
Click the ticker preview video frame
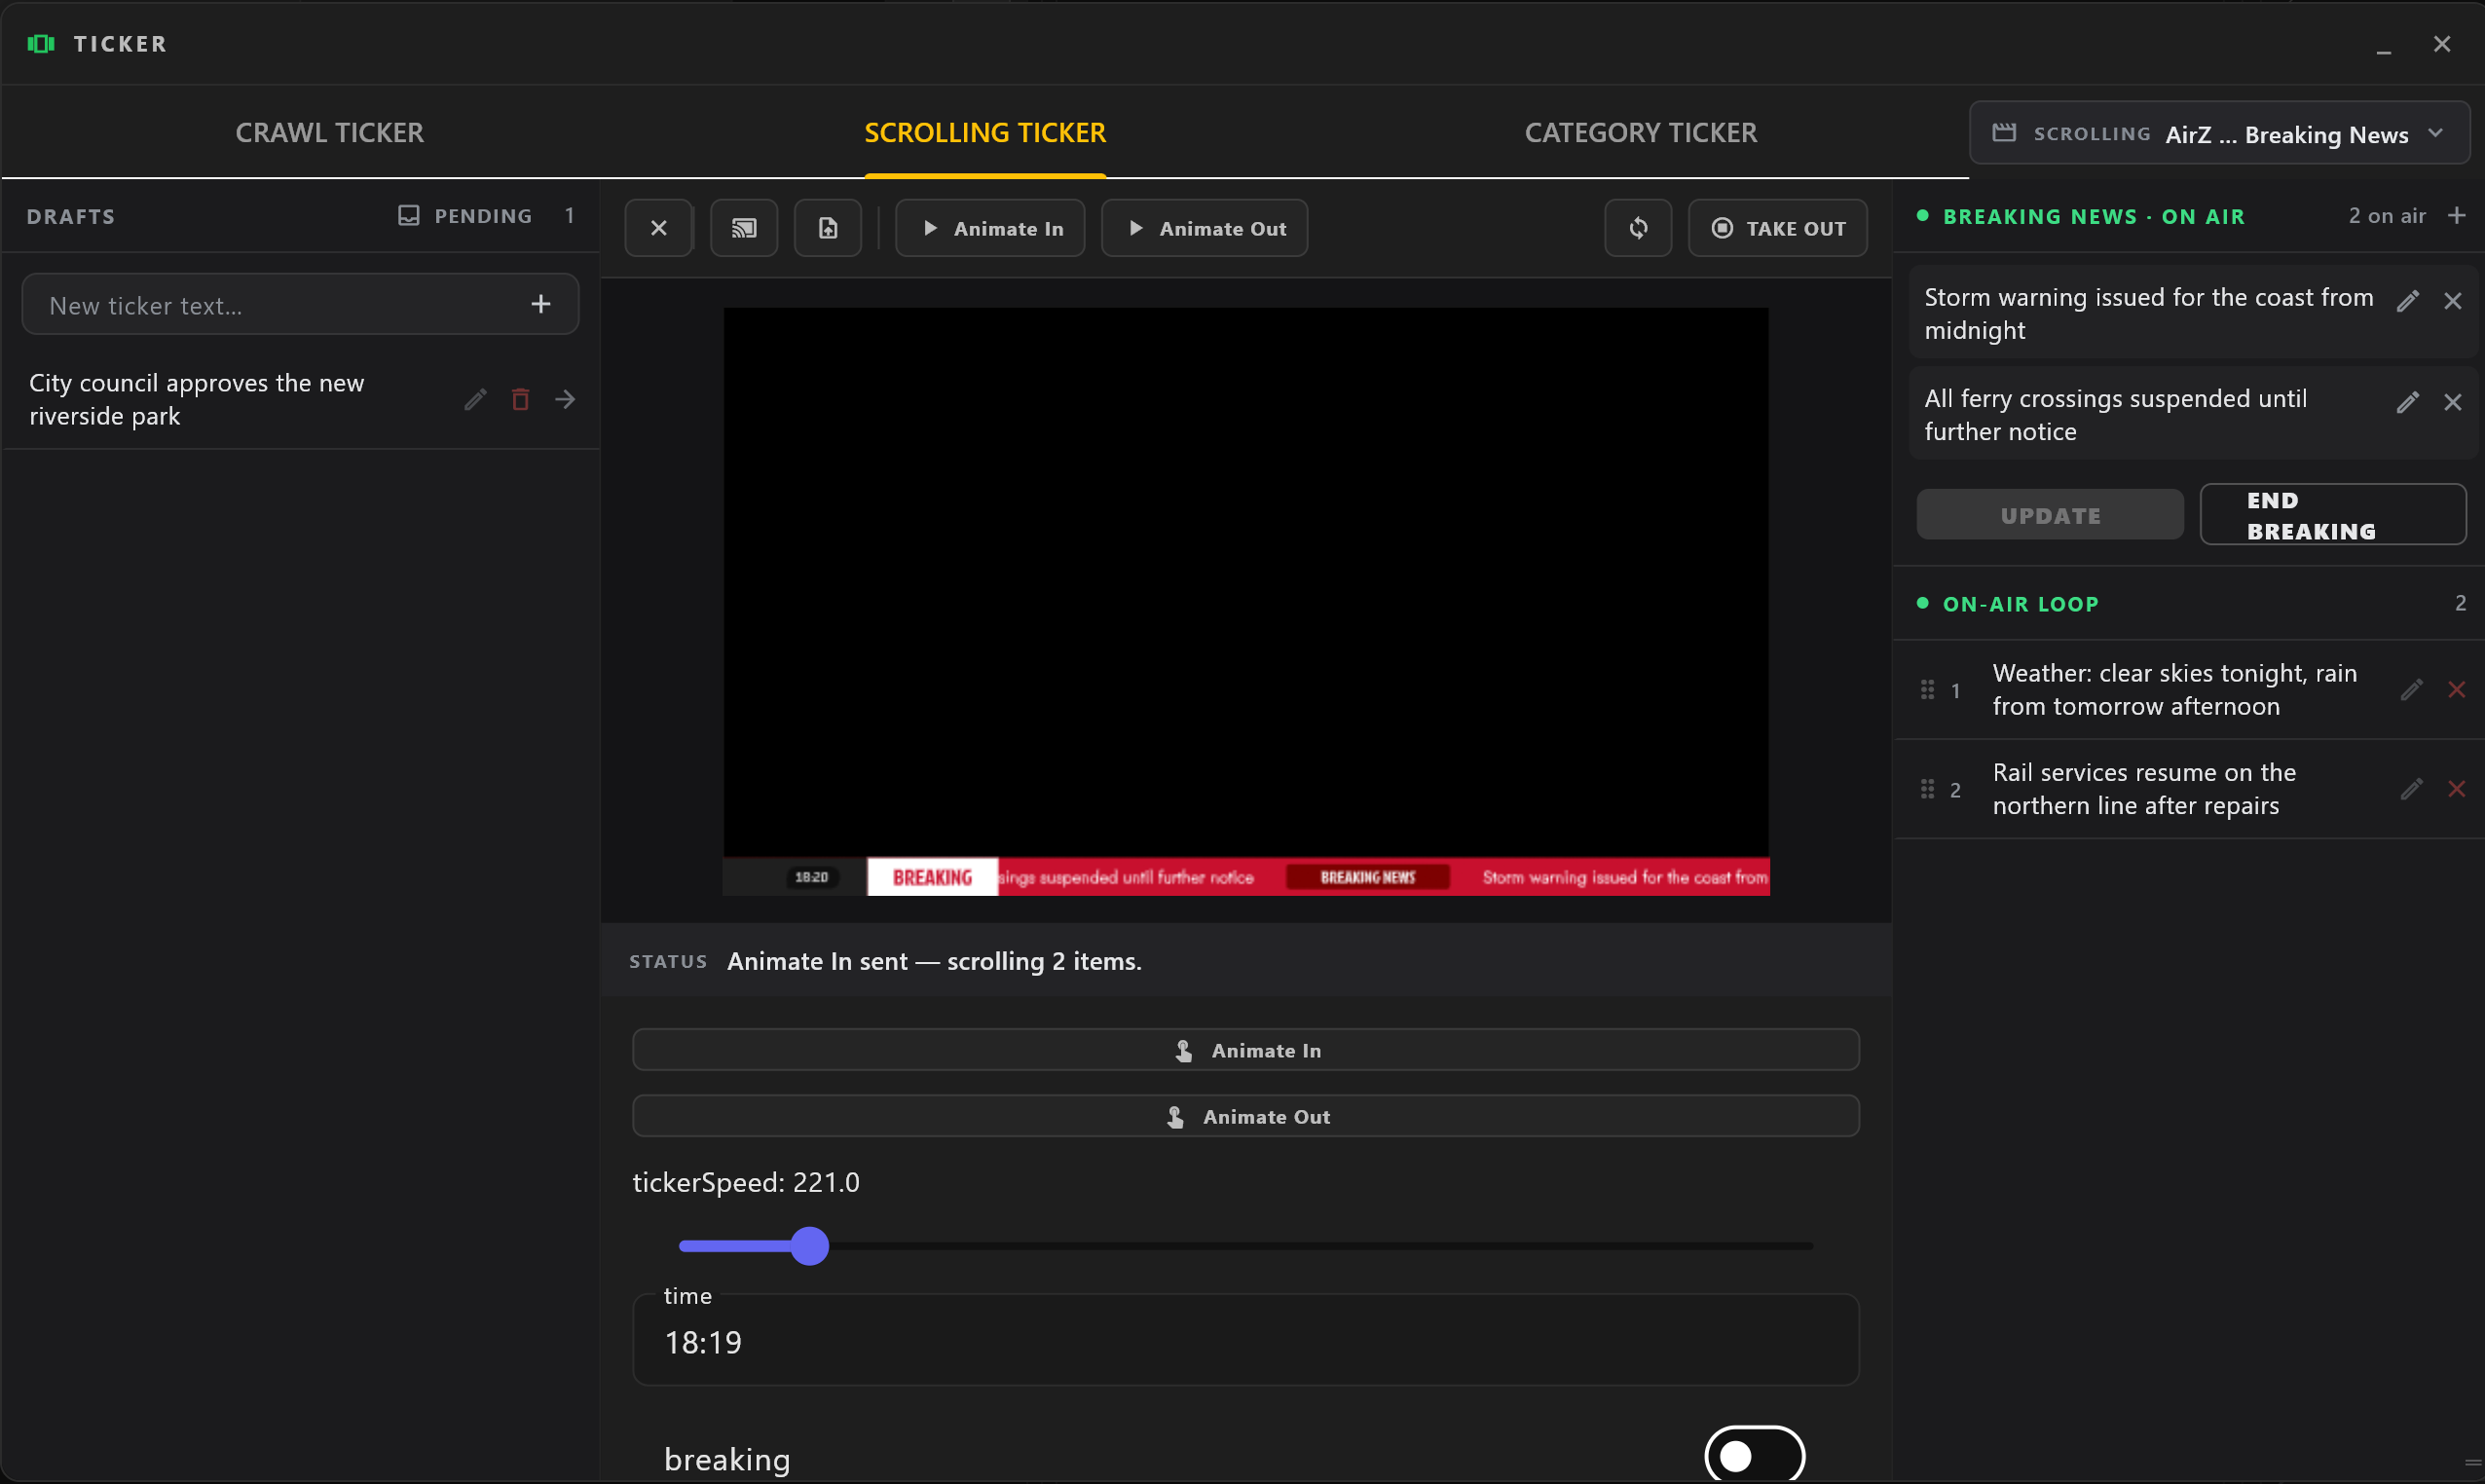(x=1245, y=601)
